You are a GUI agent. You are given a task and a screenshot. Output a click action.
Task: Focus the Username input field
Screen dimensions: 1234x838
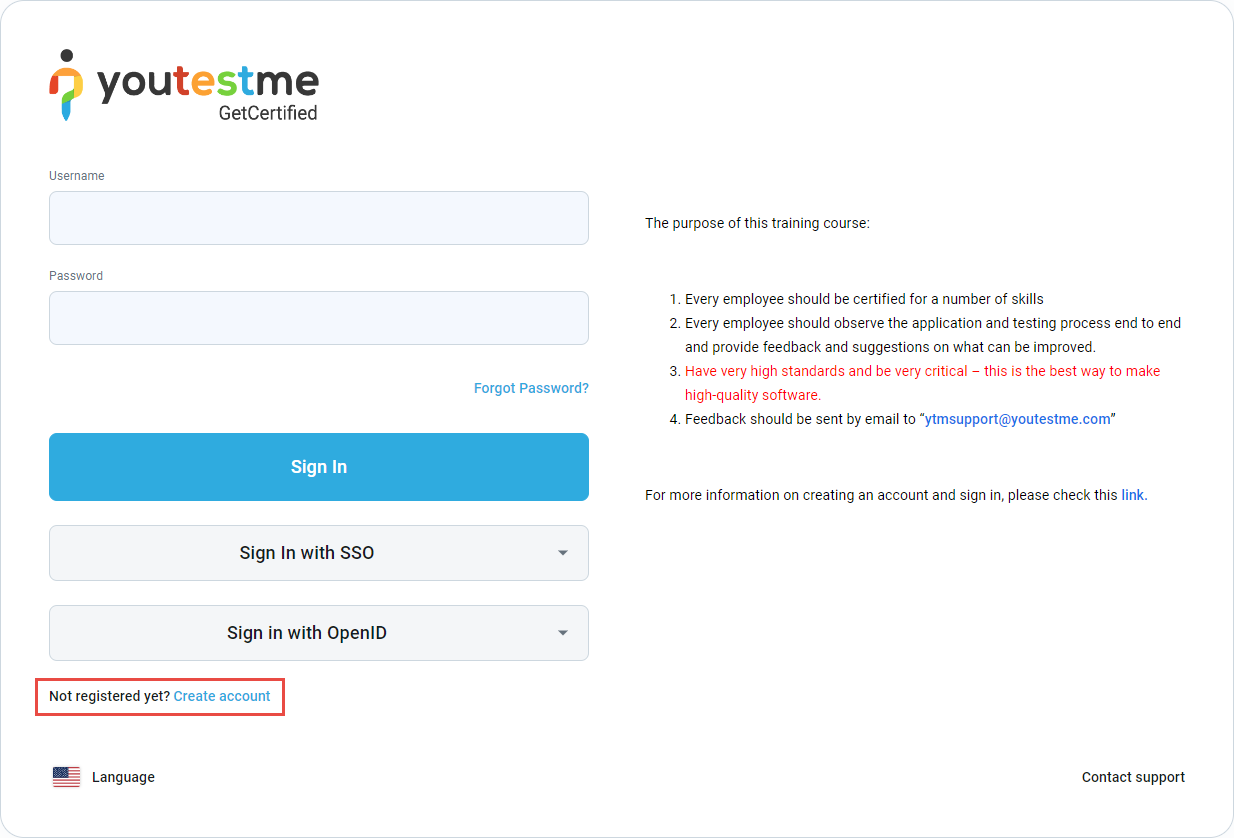coord(319,218)
